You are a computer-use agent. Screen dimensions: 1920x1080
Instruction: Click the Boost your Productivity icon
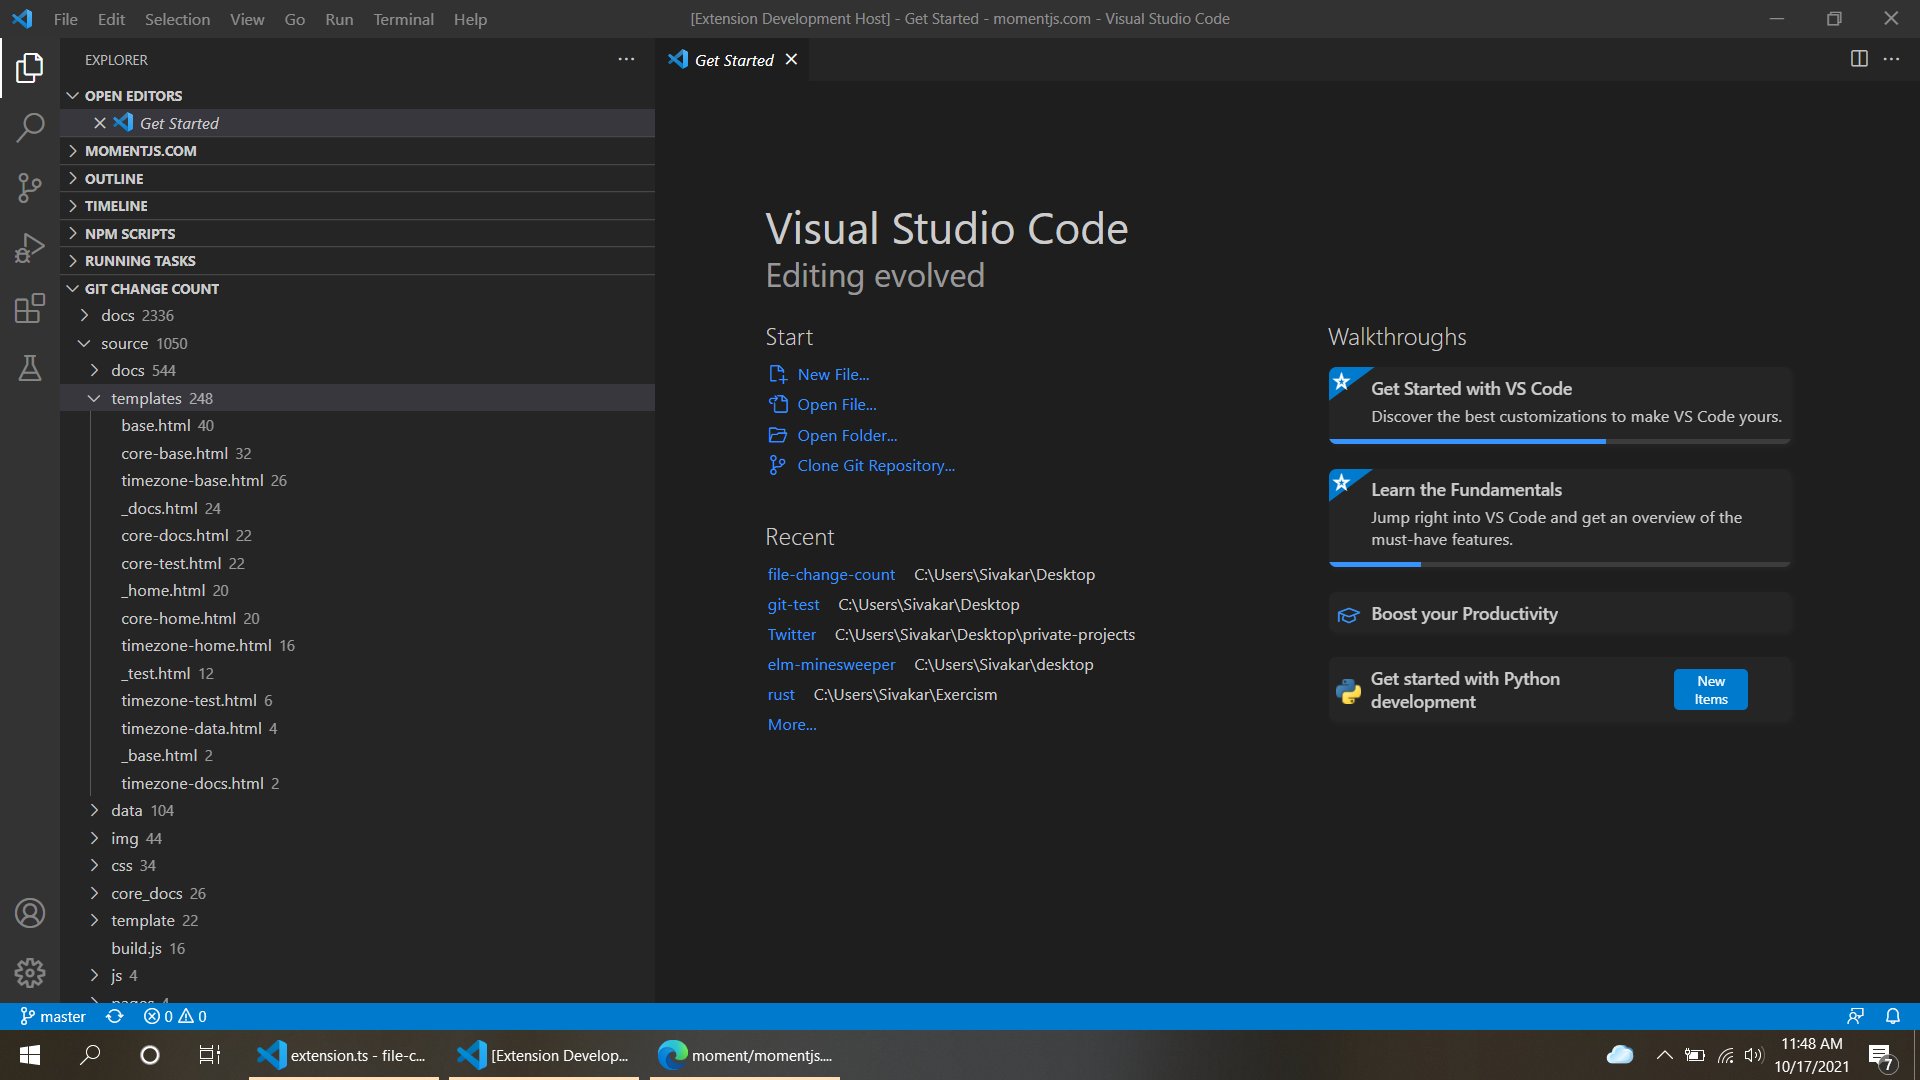(1348, 615)
